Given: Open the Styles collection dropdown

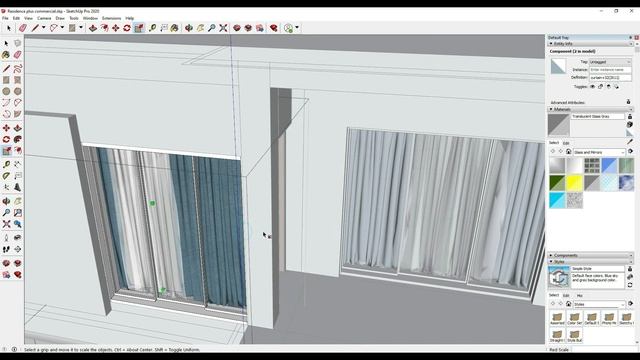Looking at the screenshot, I should [x=599, y=304].
